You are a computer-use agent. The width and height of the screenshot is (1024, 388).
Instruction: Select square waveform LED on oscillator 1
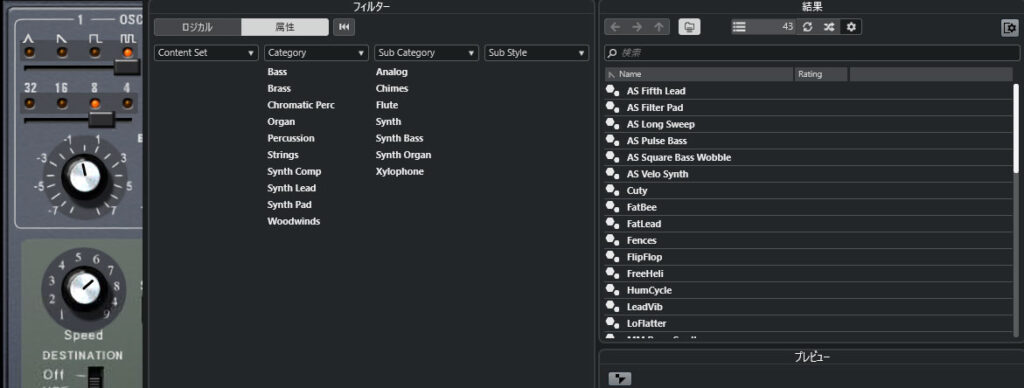click(x=95, y=52)
